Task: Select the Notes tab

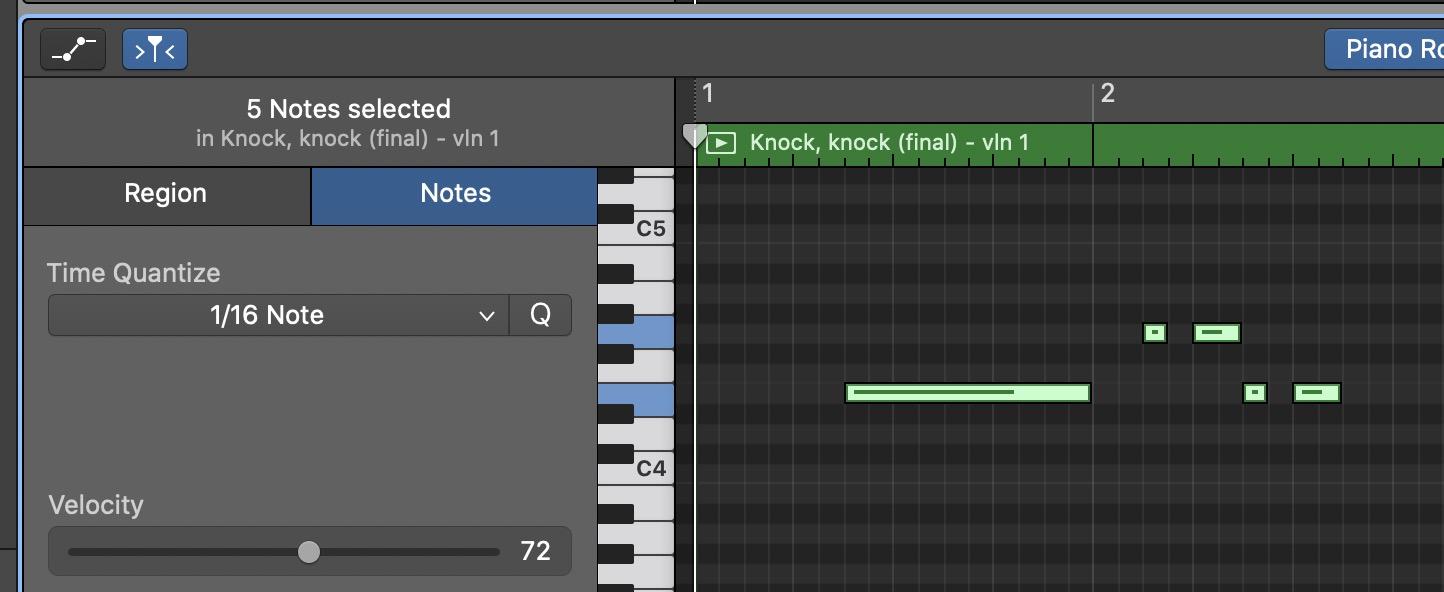Action: point(455,194)
